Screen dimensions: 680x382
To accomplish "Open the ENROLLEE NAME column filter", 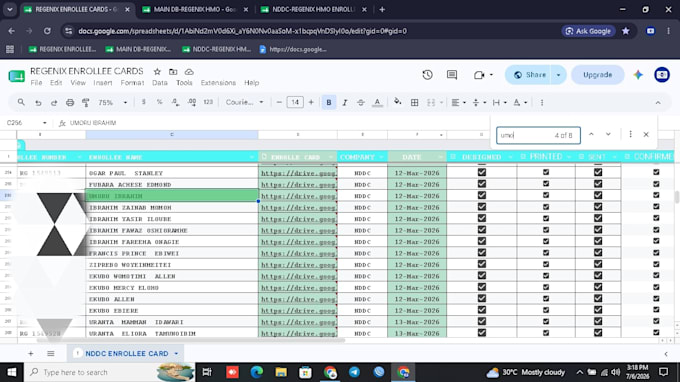I will pyautogui.click(x=252, y=157).
